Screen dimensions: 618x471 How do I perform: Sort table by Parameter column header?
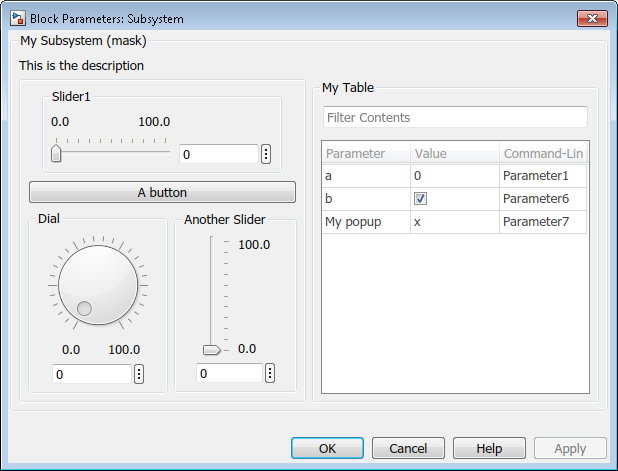(x=365, y=153)
